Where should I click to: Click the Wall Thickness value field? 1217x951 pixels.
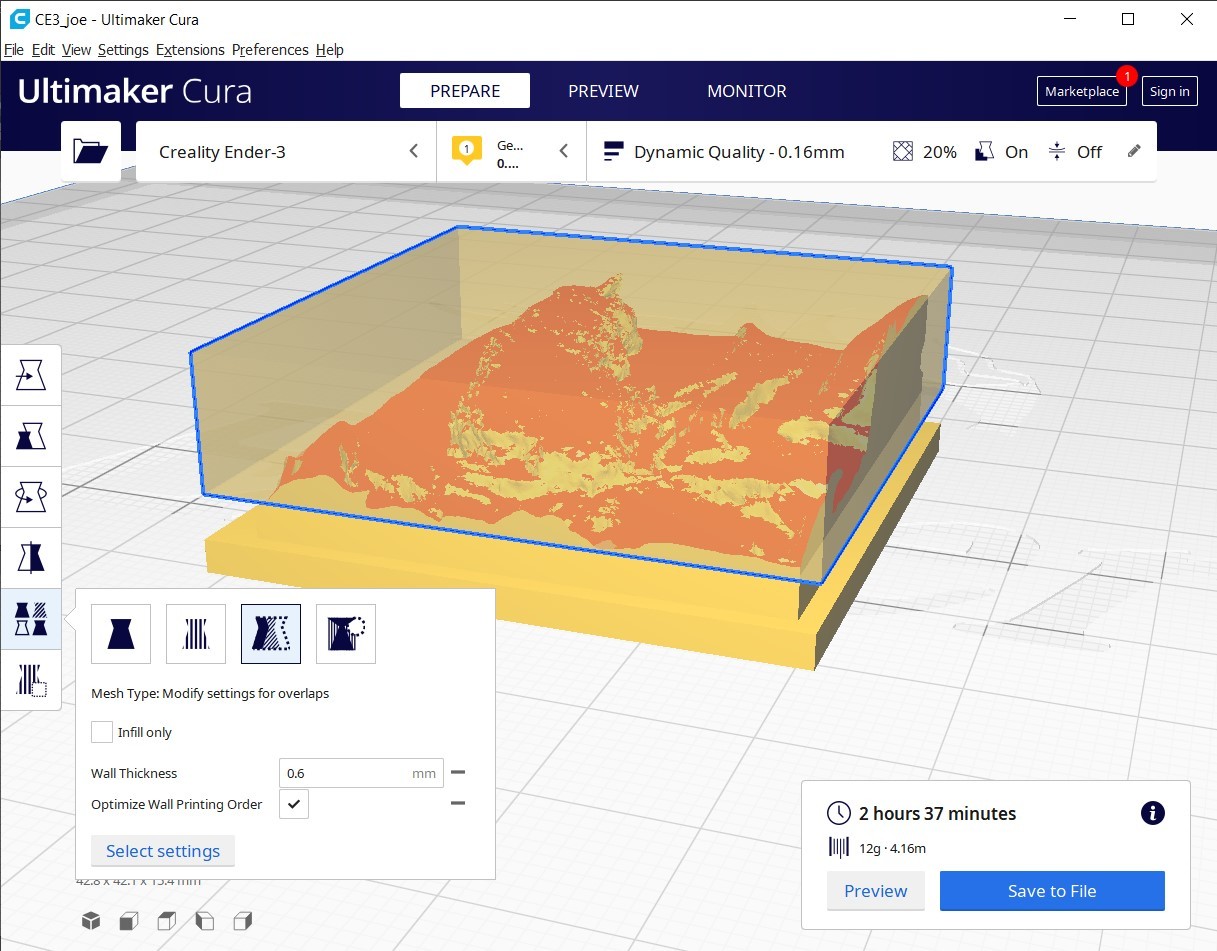(361, 773)
